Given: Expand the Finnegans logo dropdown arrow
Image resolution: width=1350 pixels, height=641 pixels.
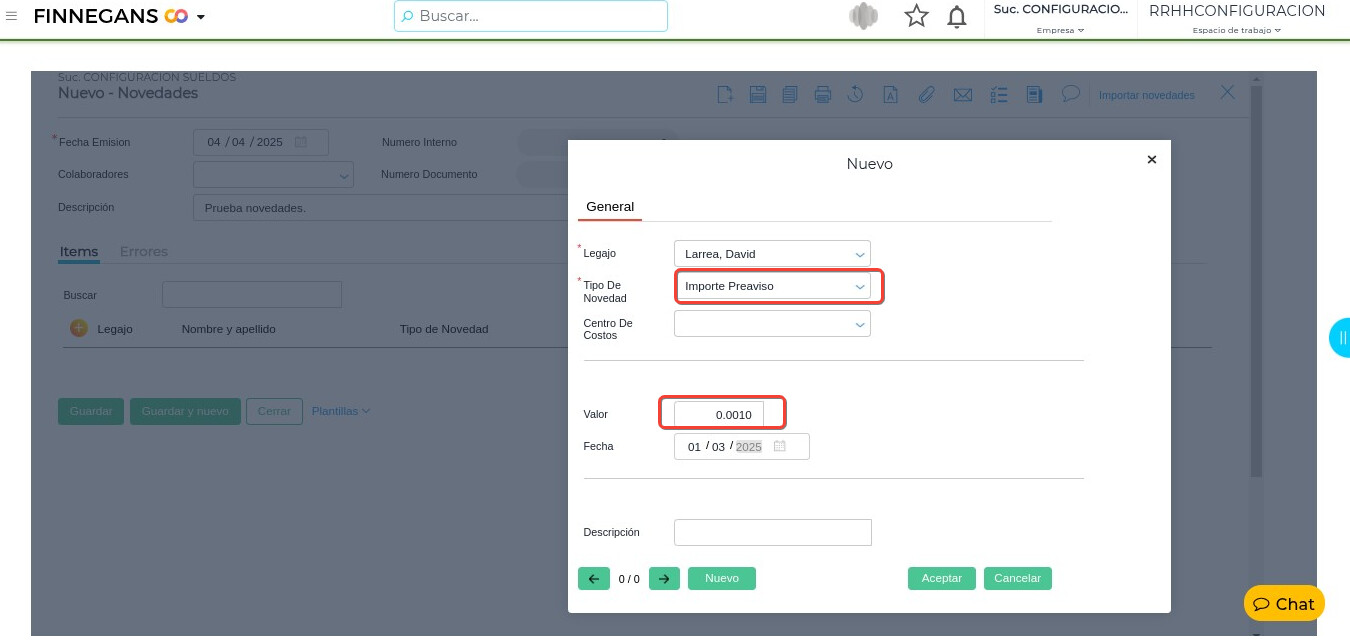Looking at the screenshot, I should 201,17.
